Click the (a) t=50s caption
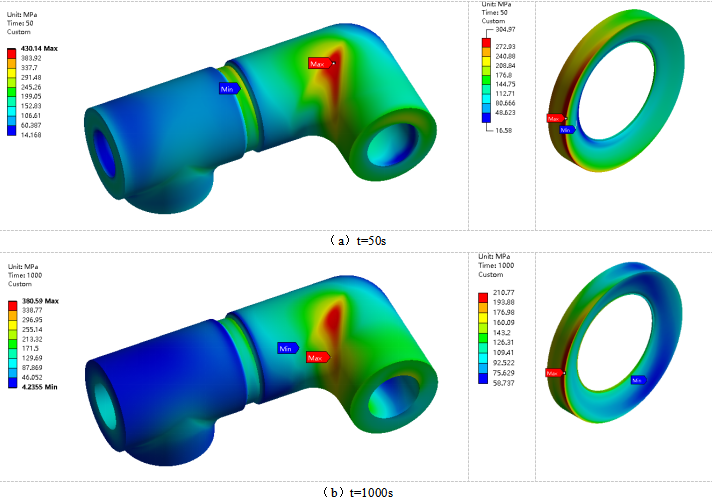 (x=357, y=240)
